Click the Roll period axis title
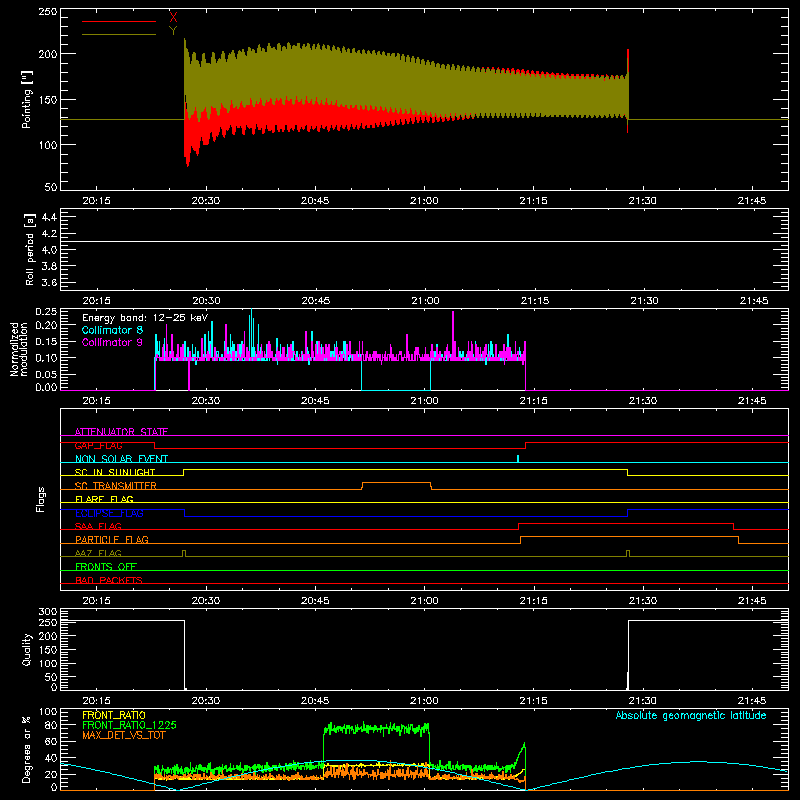 pyautogui.click(x=29, y=249)
